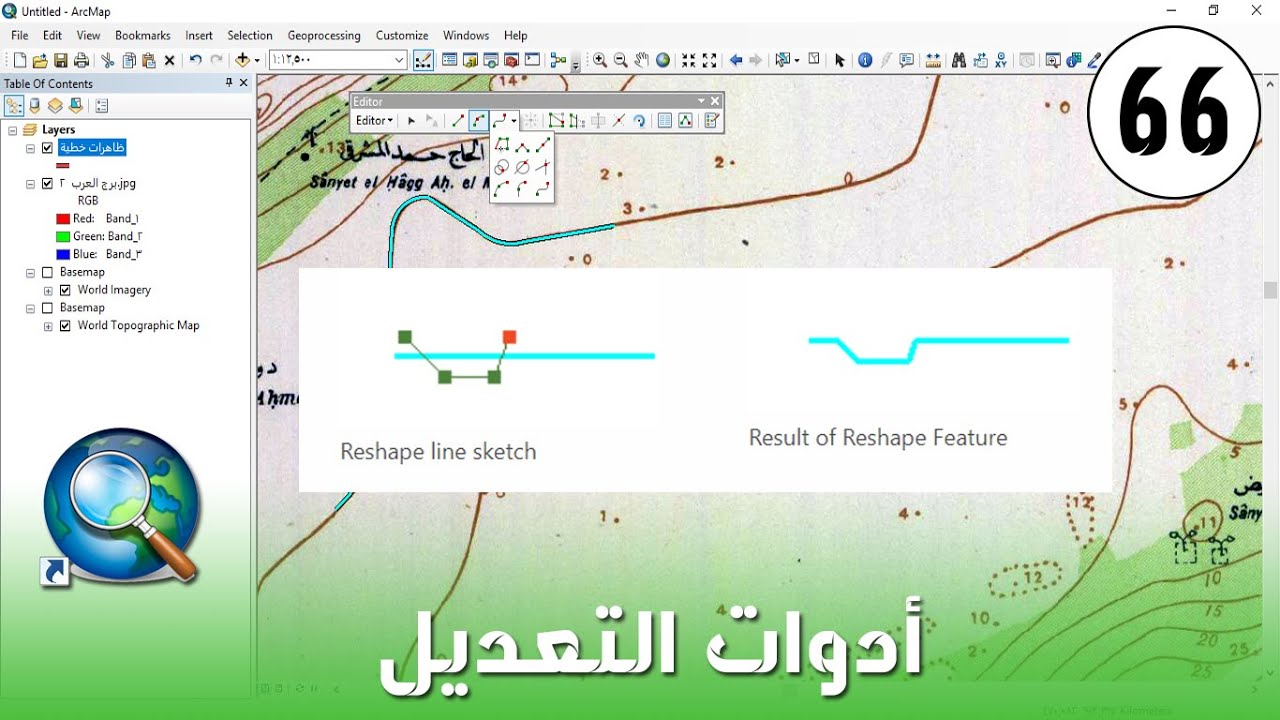Image resolution: width=1280 pixels, height=720 pixels.
Task: Open the Editor dropdown menu
Action: coord(374,120)
